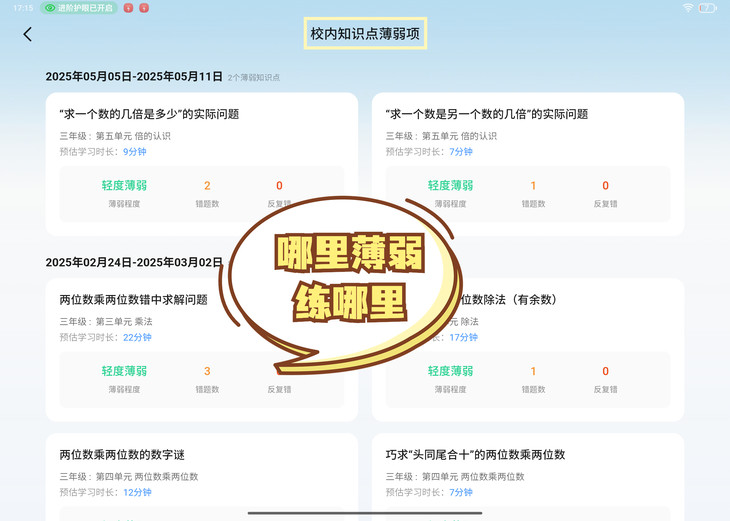Tap 7分钟 in the 另一个数的几倍 card

pyautogui.click(x=461, y=152)
